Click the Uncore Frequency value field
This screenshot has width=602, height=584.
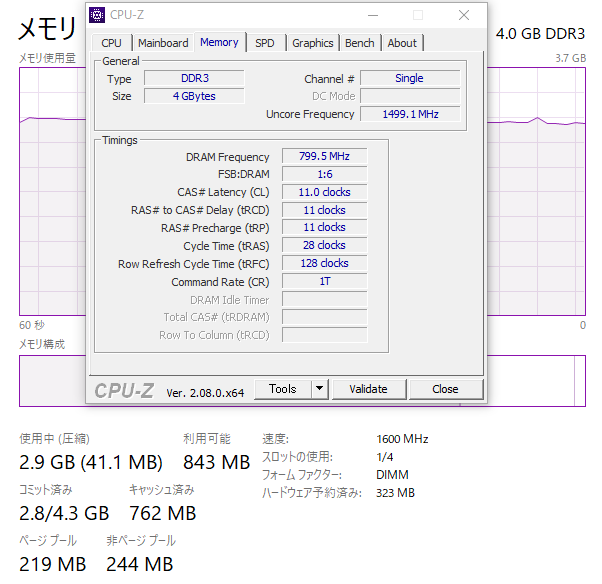(410, 114)
